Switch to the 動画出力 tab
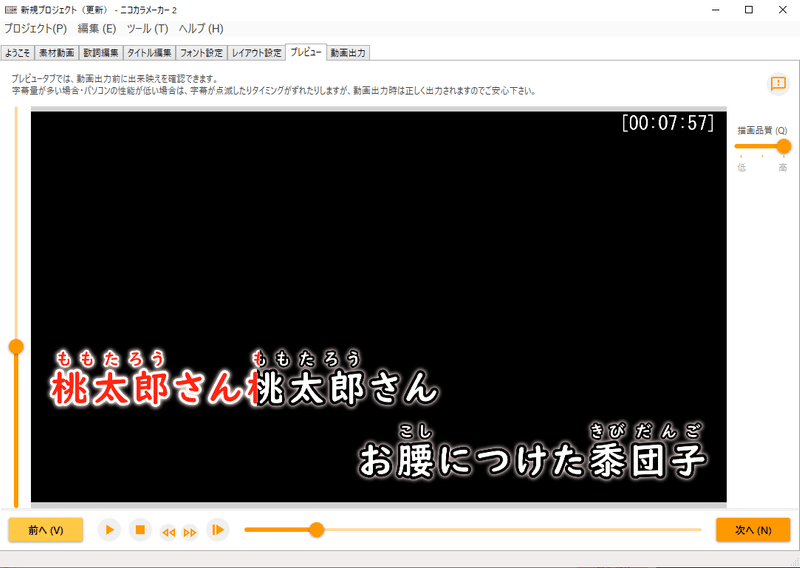Screen dimensions: 800x568 [x=348, y=53]
